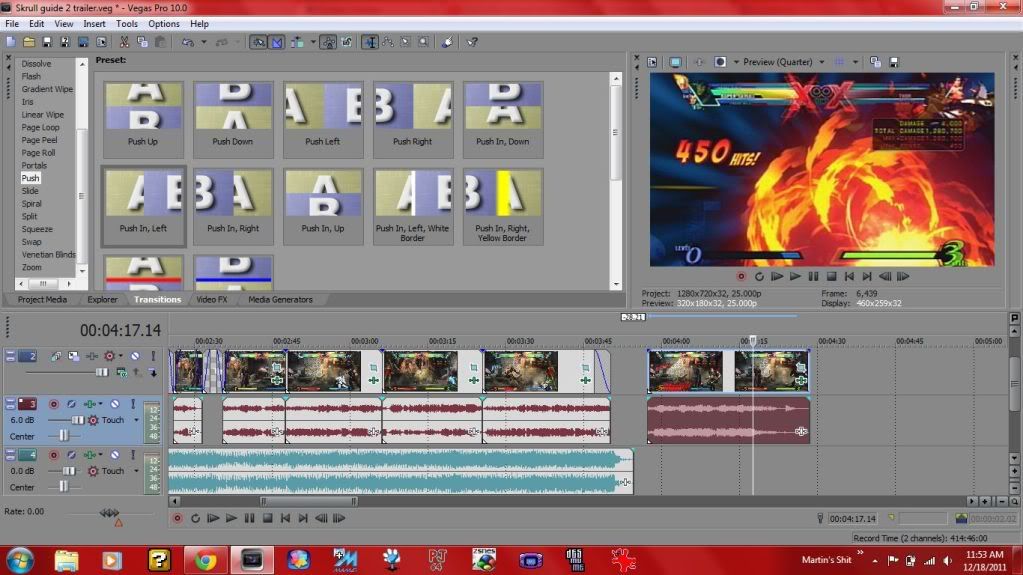Toggle ignore event grouping
Viewport: 1023px width, 575px height.
tap(346, 42)
